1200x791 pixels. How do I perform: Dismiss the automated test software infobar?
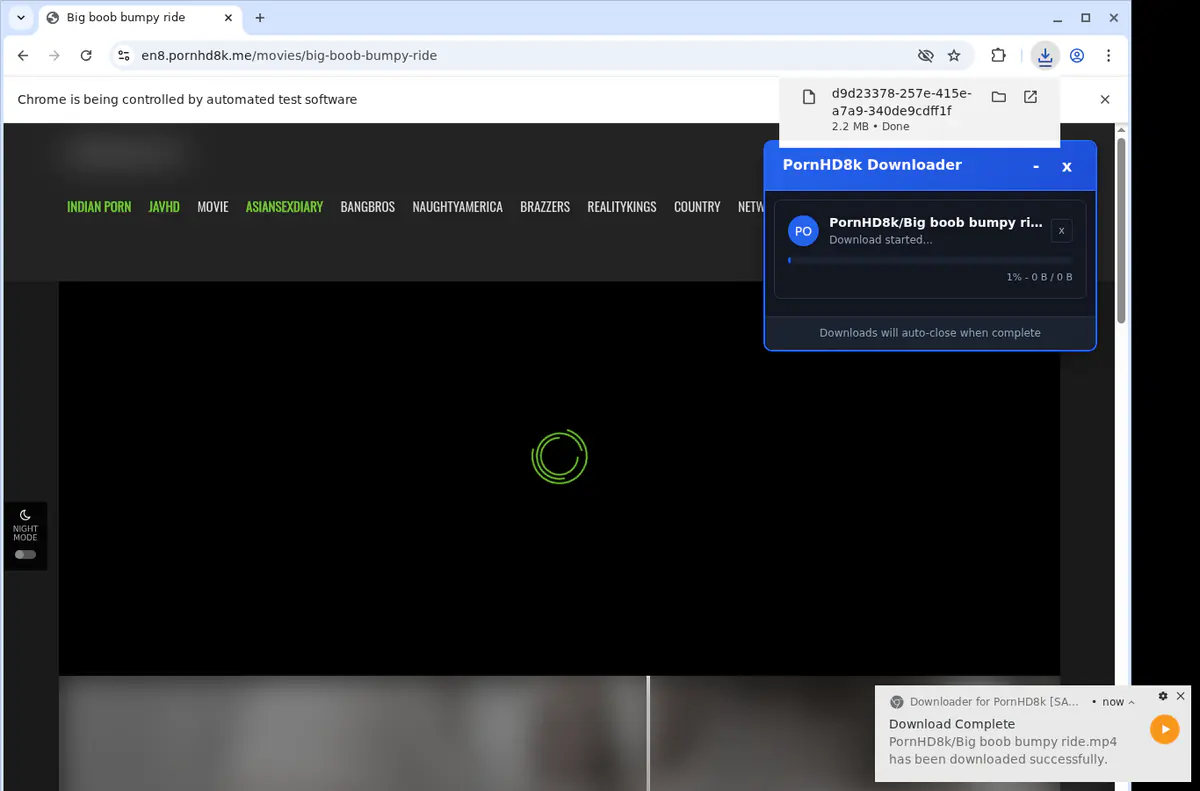coord(1105,99)
